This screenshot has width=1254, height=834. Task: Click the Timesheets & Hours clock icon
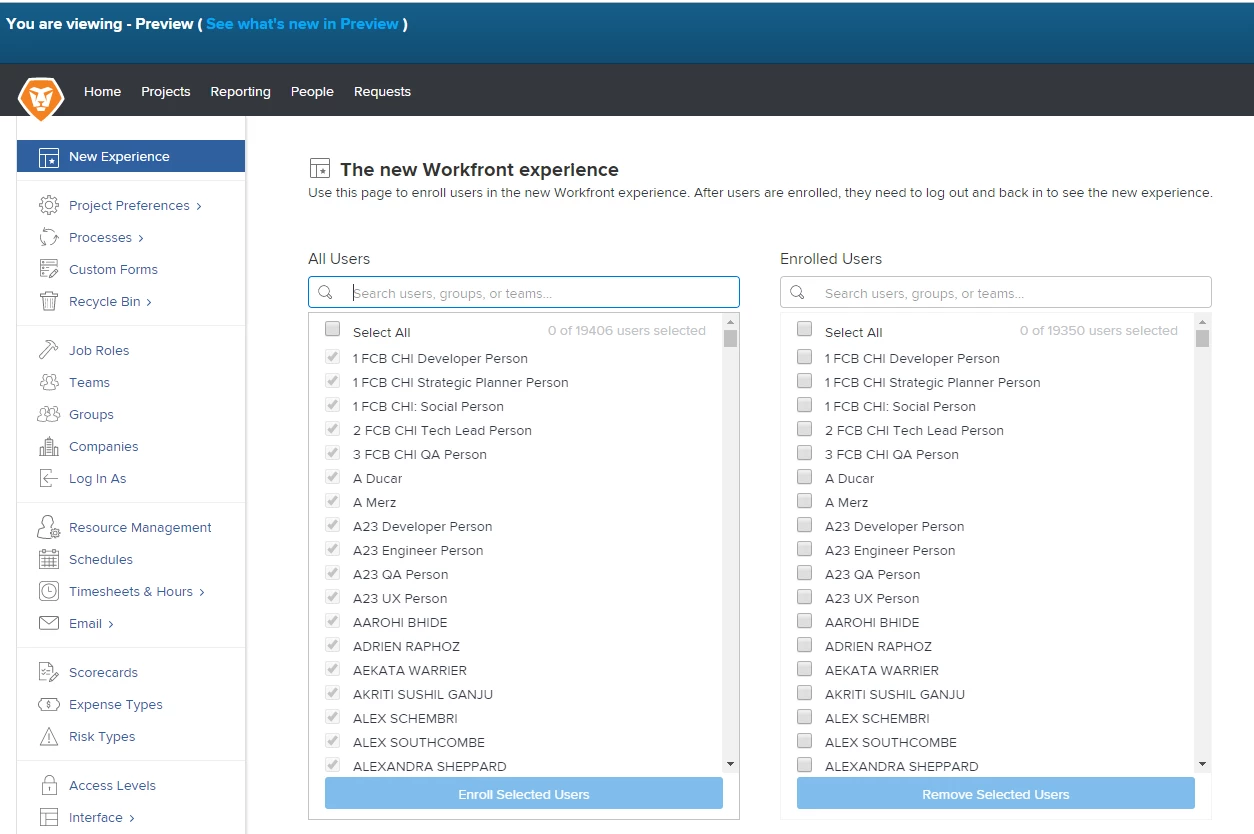pyautogui.click(x=48, y=591)
